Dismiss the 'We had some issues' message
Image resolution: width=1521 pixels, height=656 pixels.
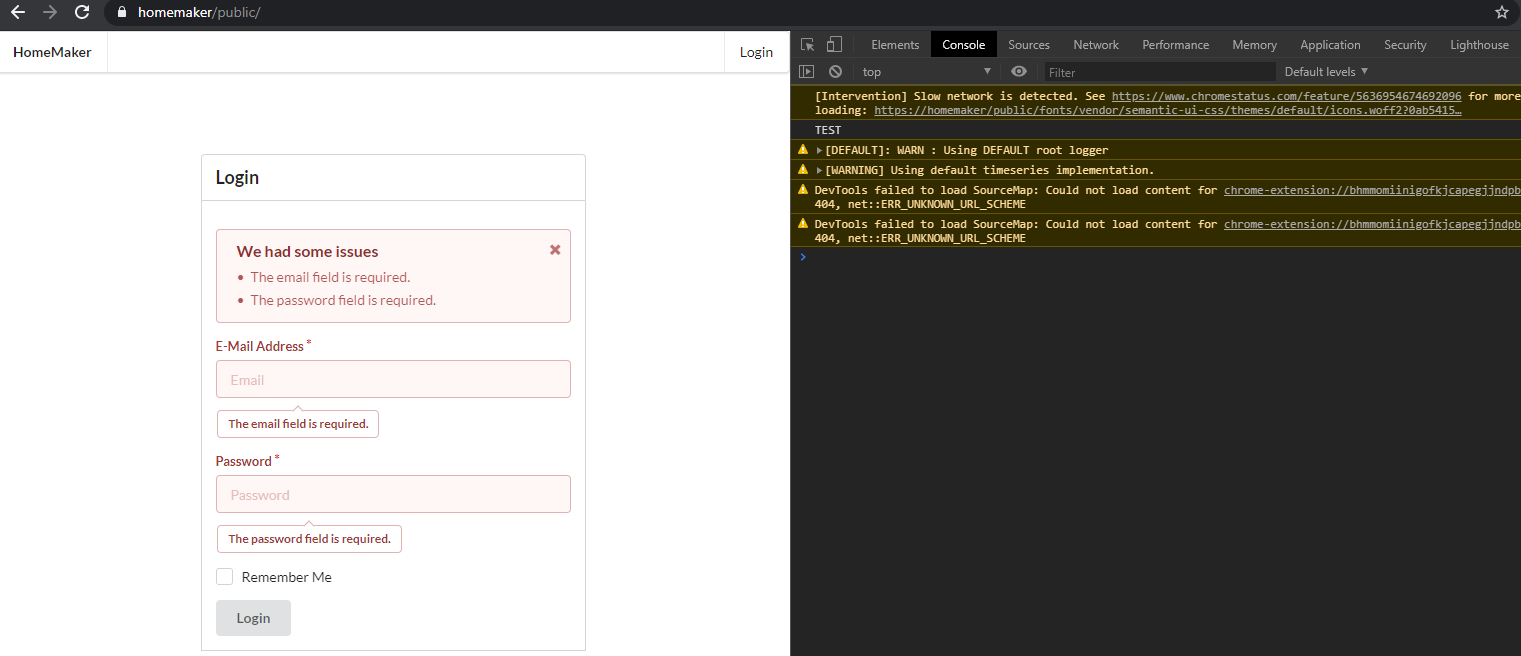coord(555,250)
